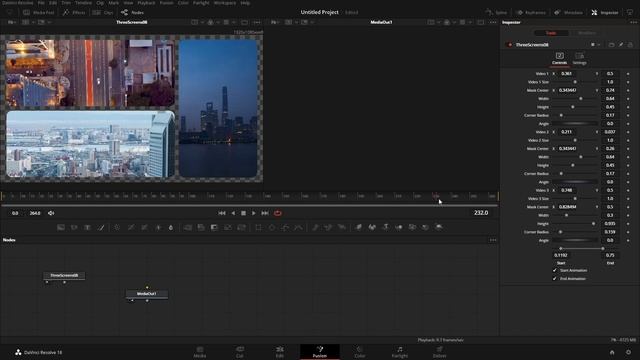Toggle ThreeScreens08 node enable switch in Inspector
This screenshot has width=640, height=360.
coord(510,44)
